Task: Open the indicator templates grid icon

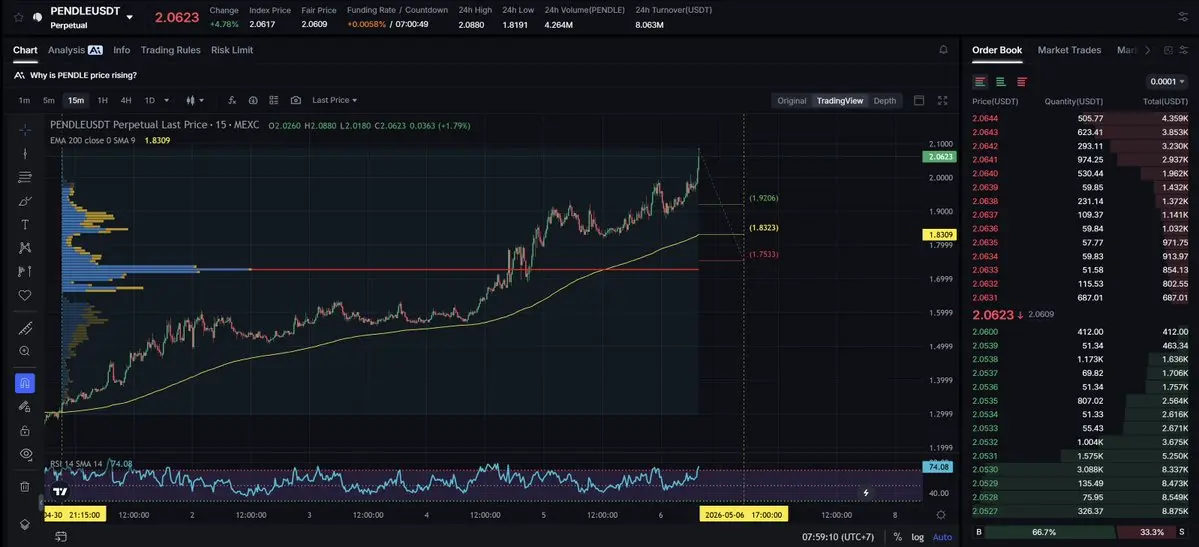Action: pyautogui.click(x=274, y=100)
